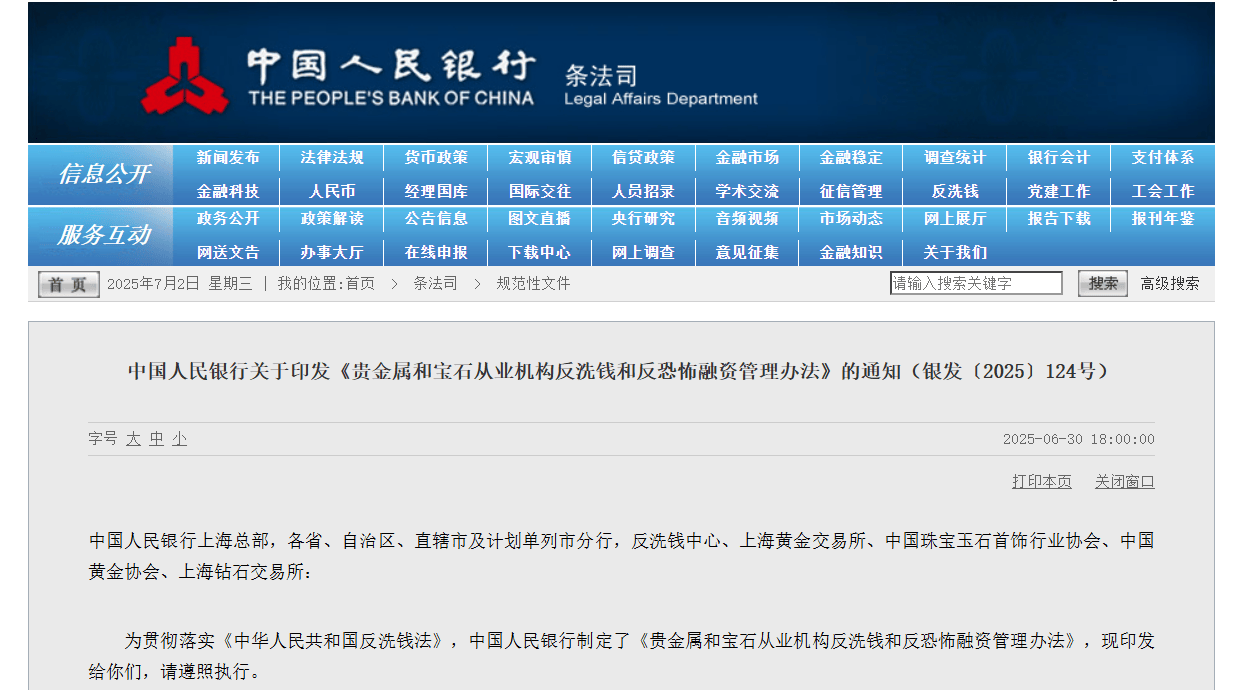Open 下载中心 page

pyautogui.click(x=540, y=252)
